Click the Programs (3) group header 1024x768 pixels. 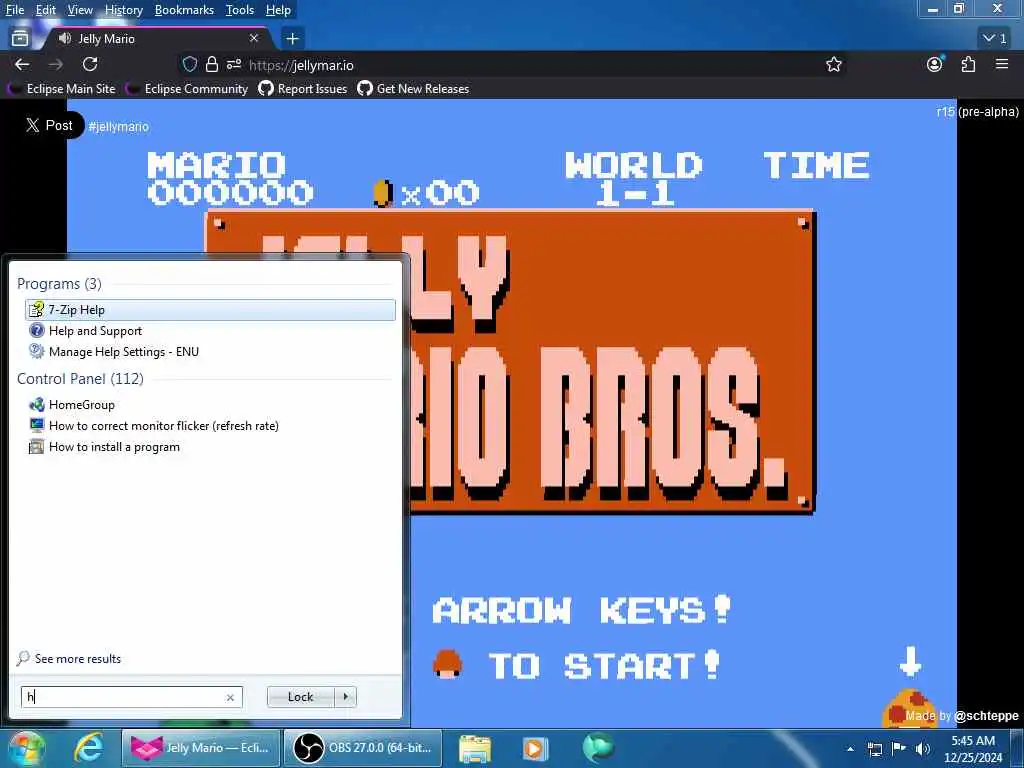point(59,284)
